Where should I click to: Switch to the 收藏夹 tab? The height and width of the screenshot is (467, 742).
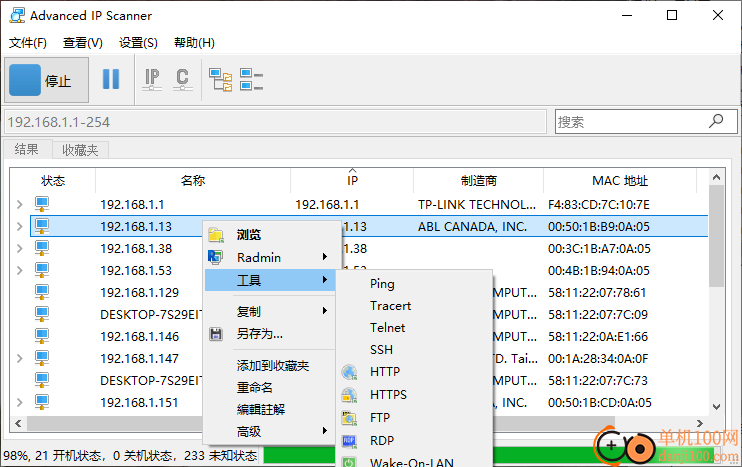click(x=80, y=150)
